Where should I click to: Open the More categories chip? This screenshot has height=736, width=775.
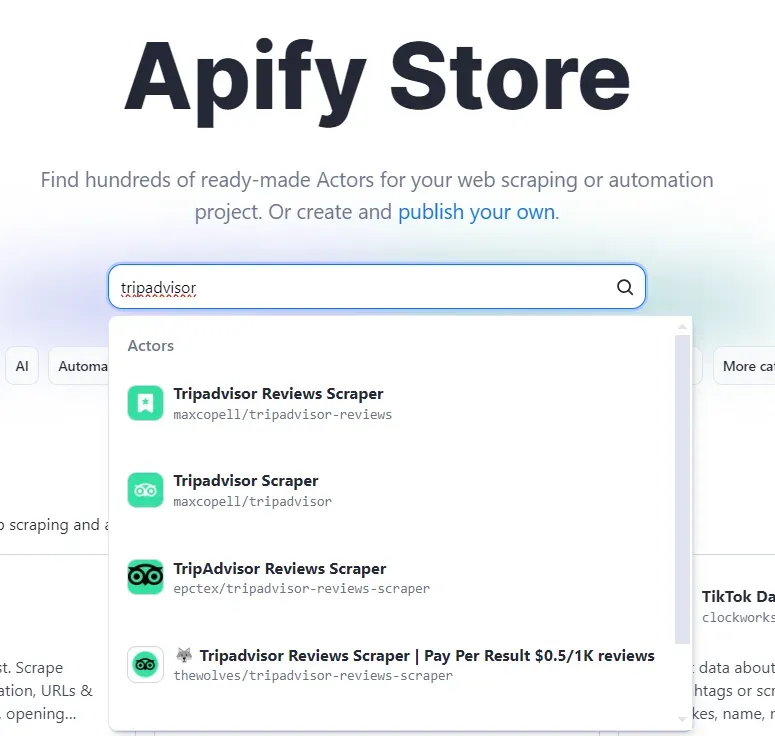(744, 366)
